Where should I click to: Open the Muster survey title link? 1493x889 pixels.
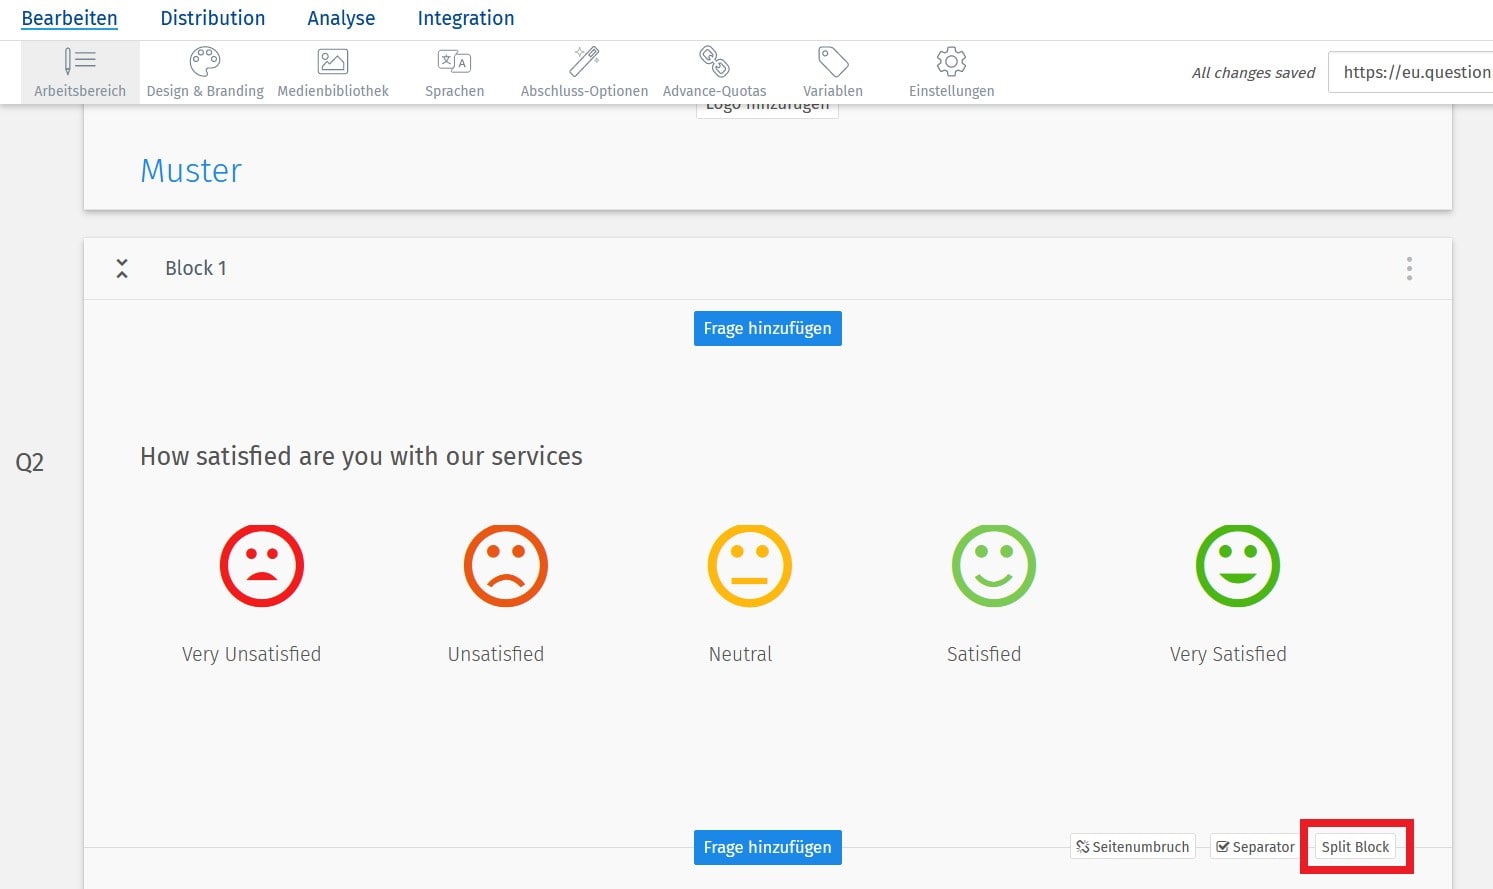[x=190, y=170]
